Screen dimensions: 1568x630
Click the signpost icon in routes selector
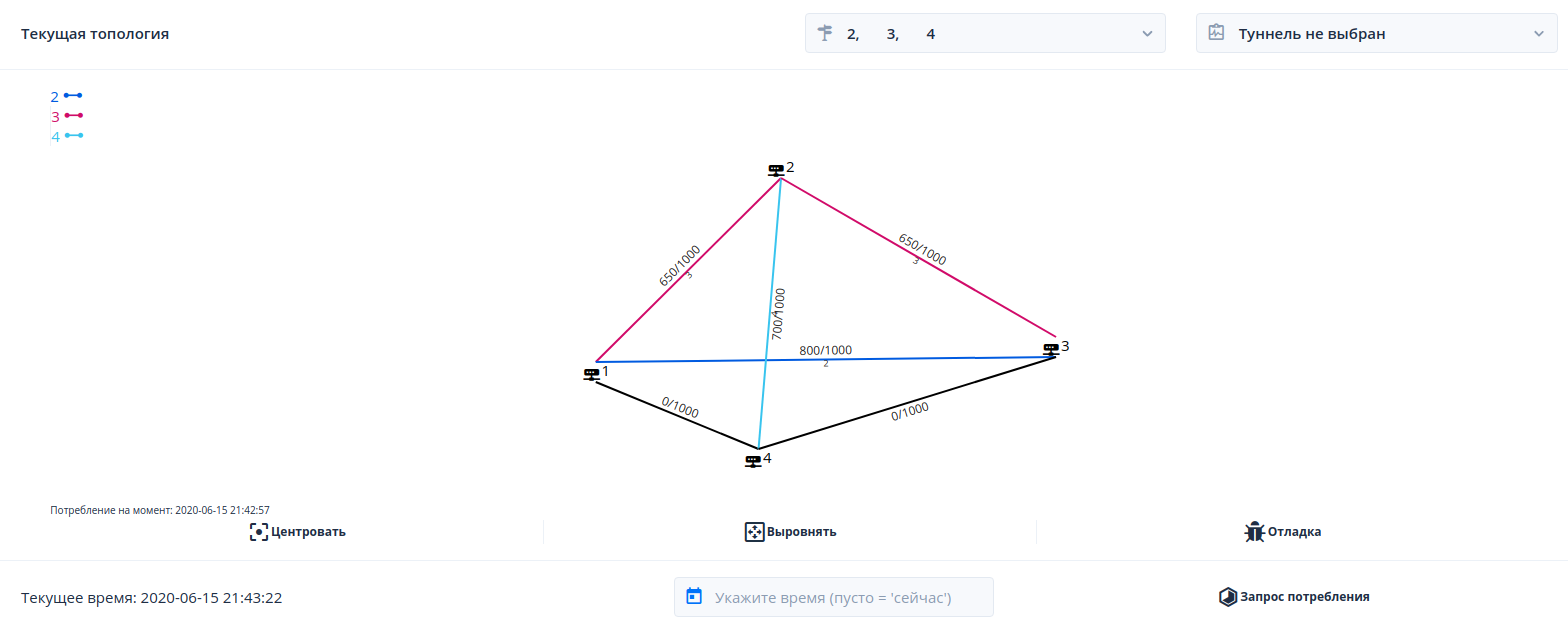(x=825, y=33)
